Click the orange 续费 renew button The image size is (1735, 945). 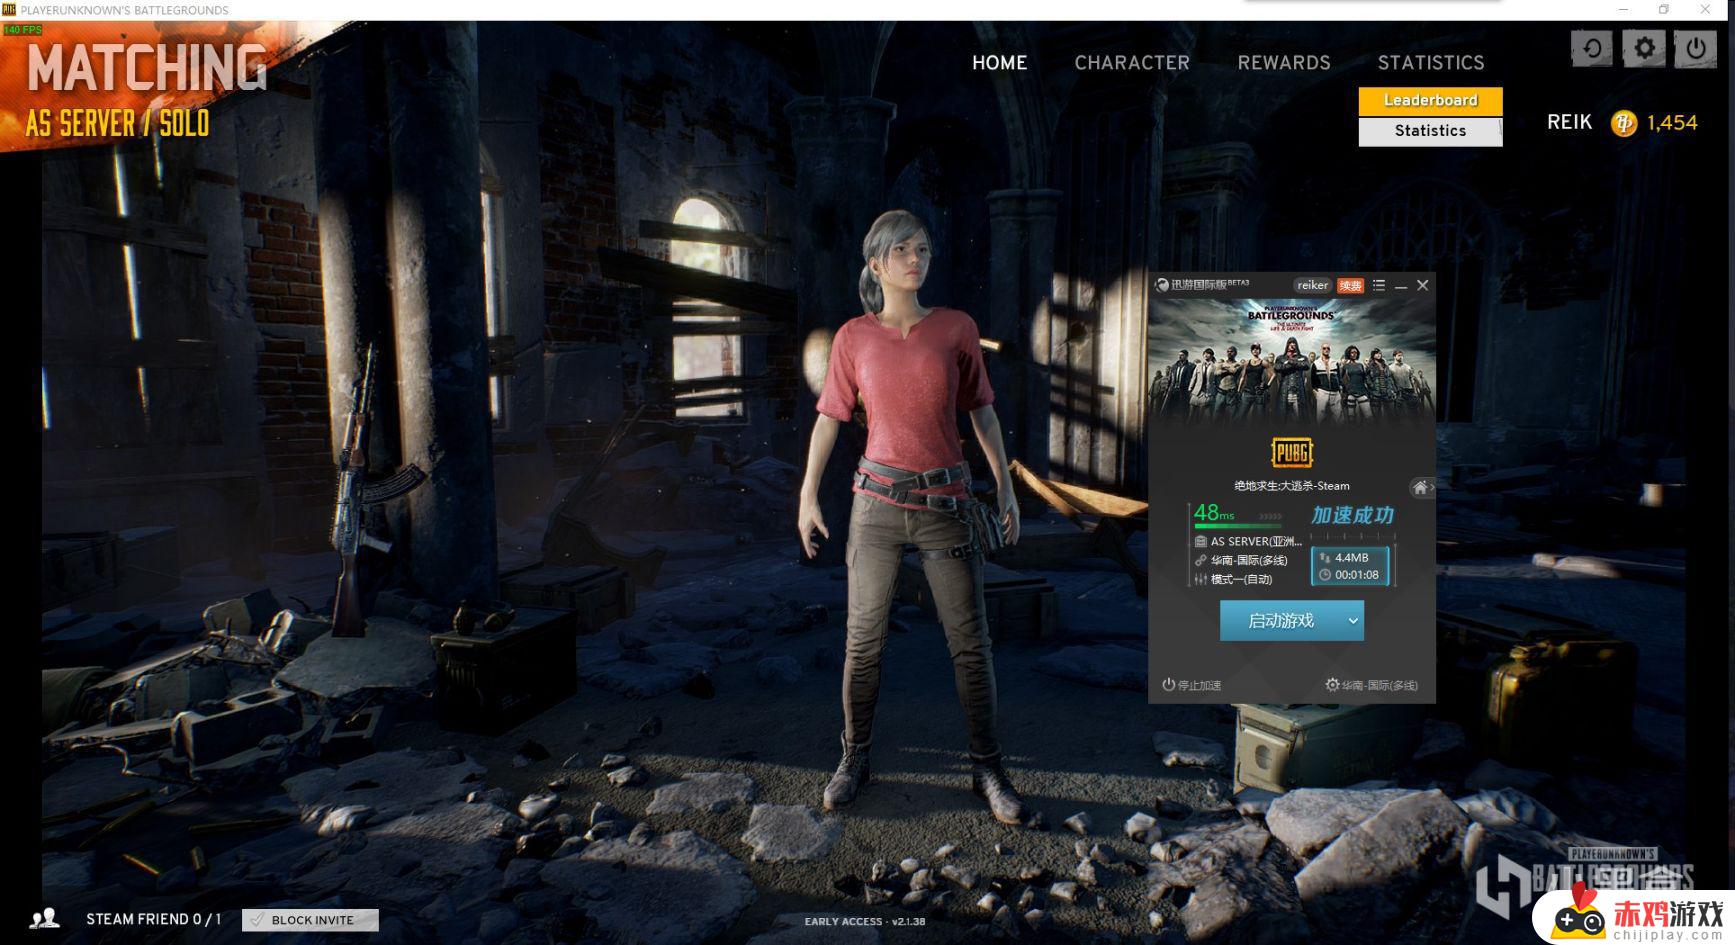1351,285
